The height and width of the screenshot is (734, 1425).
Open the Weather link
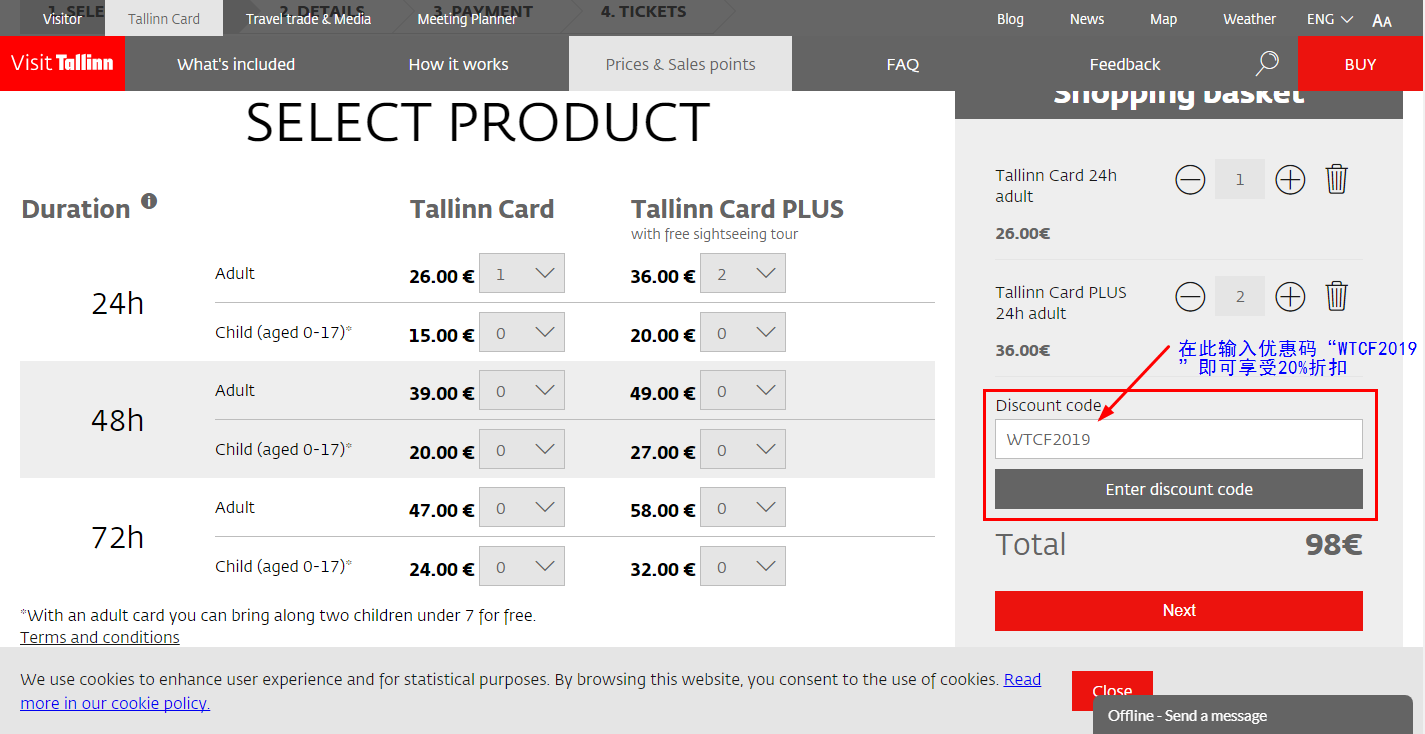(1249, 19)
